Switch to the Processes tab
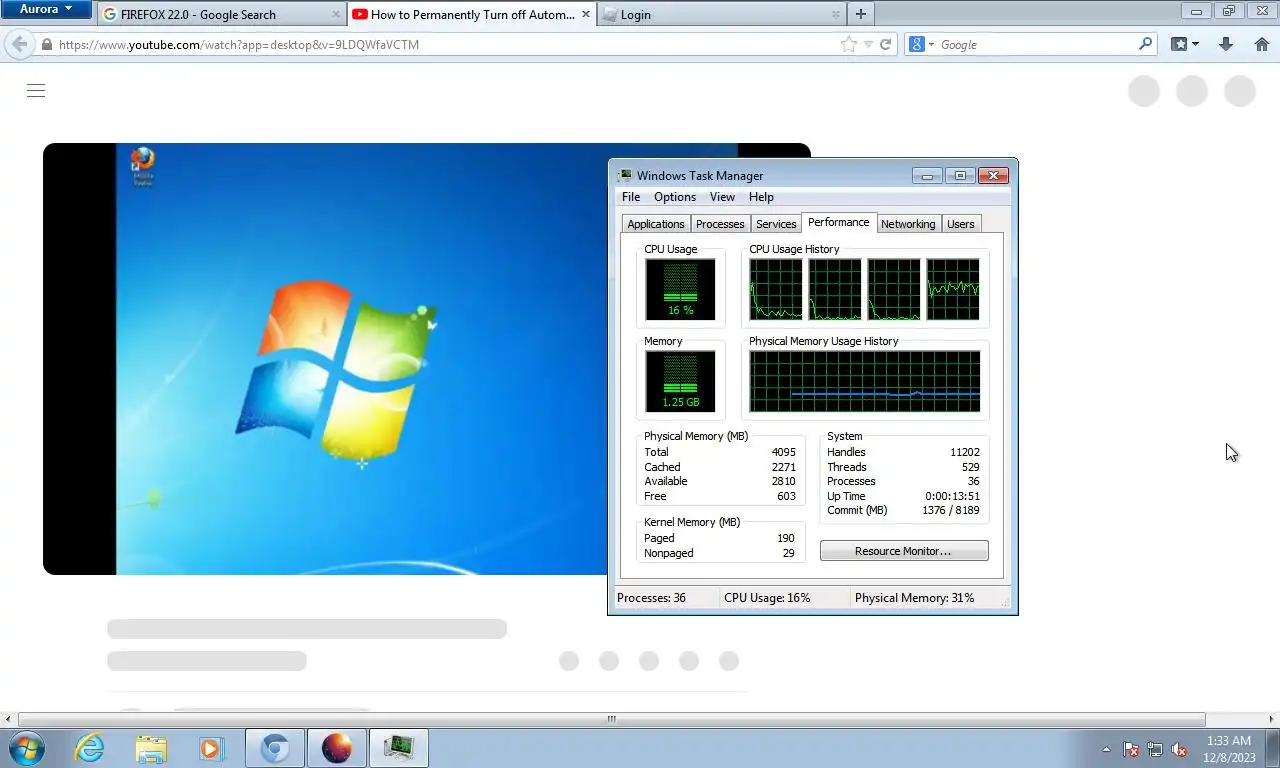This screenshot has width=1280, height=768. [x=720, y=224]
